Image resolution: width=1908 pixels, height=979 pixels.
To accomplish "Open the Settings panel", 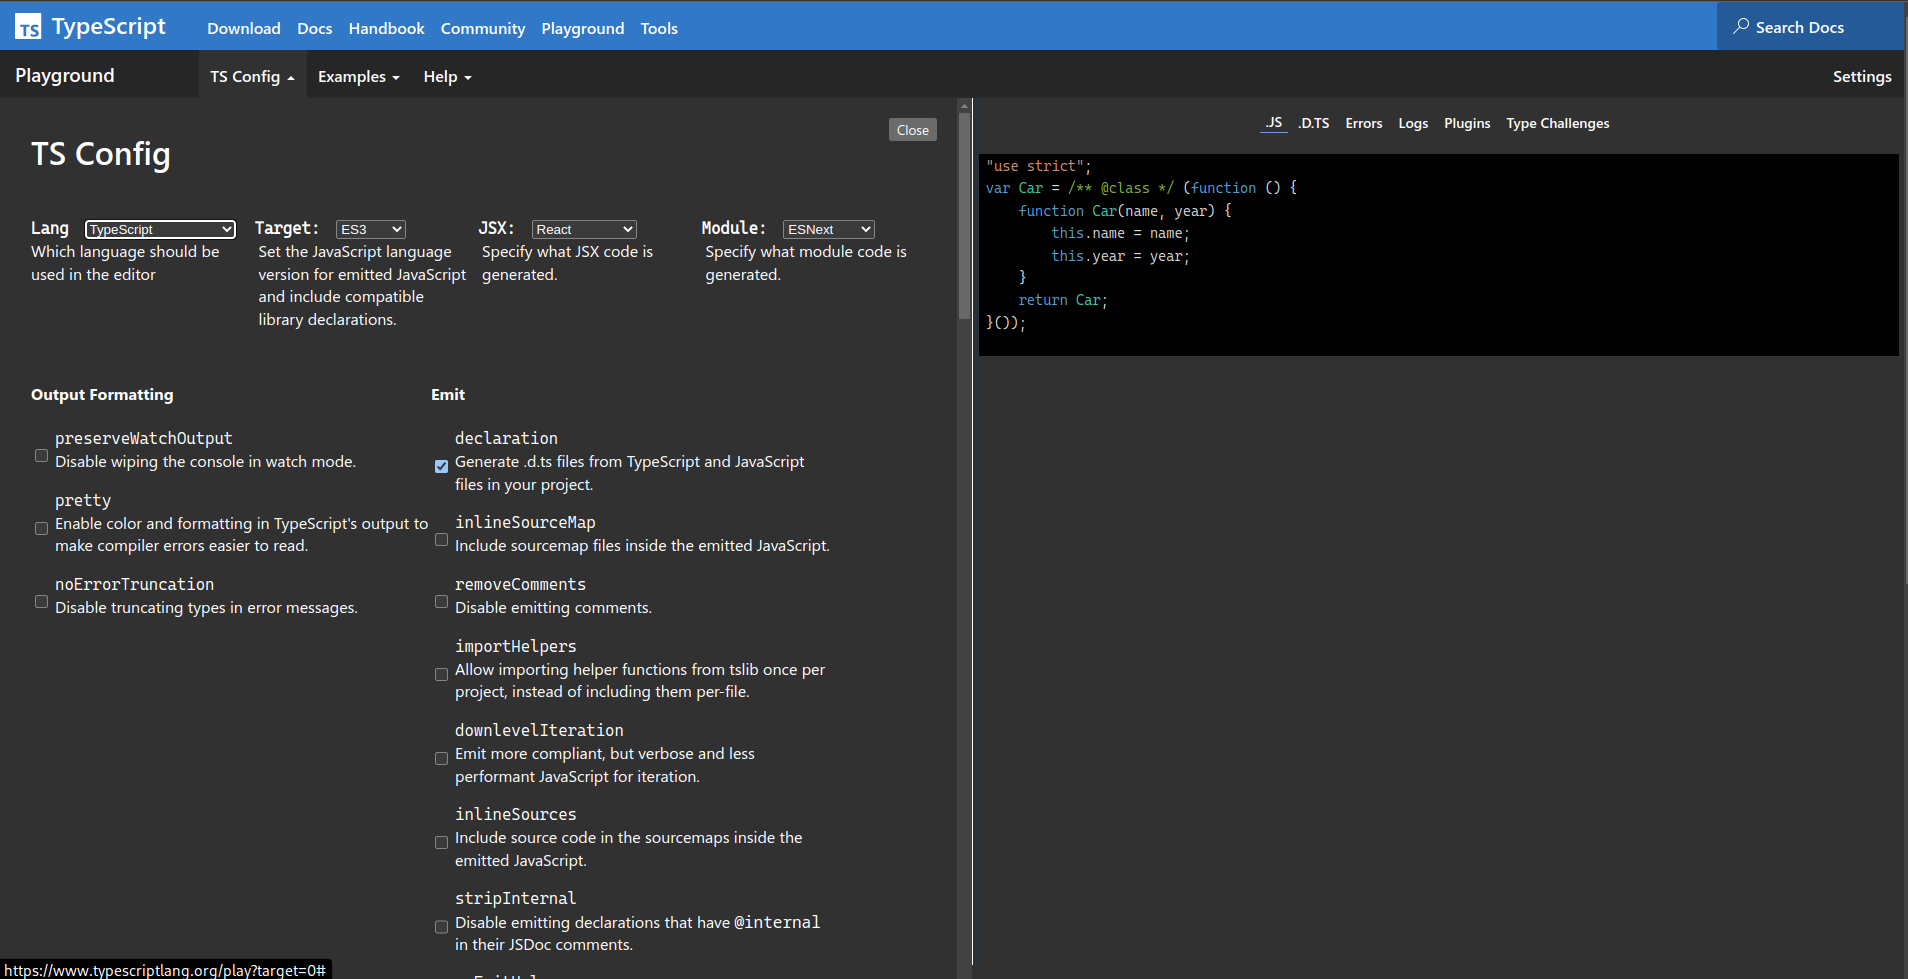I will tap(1862, 76).
